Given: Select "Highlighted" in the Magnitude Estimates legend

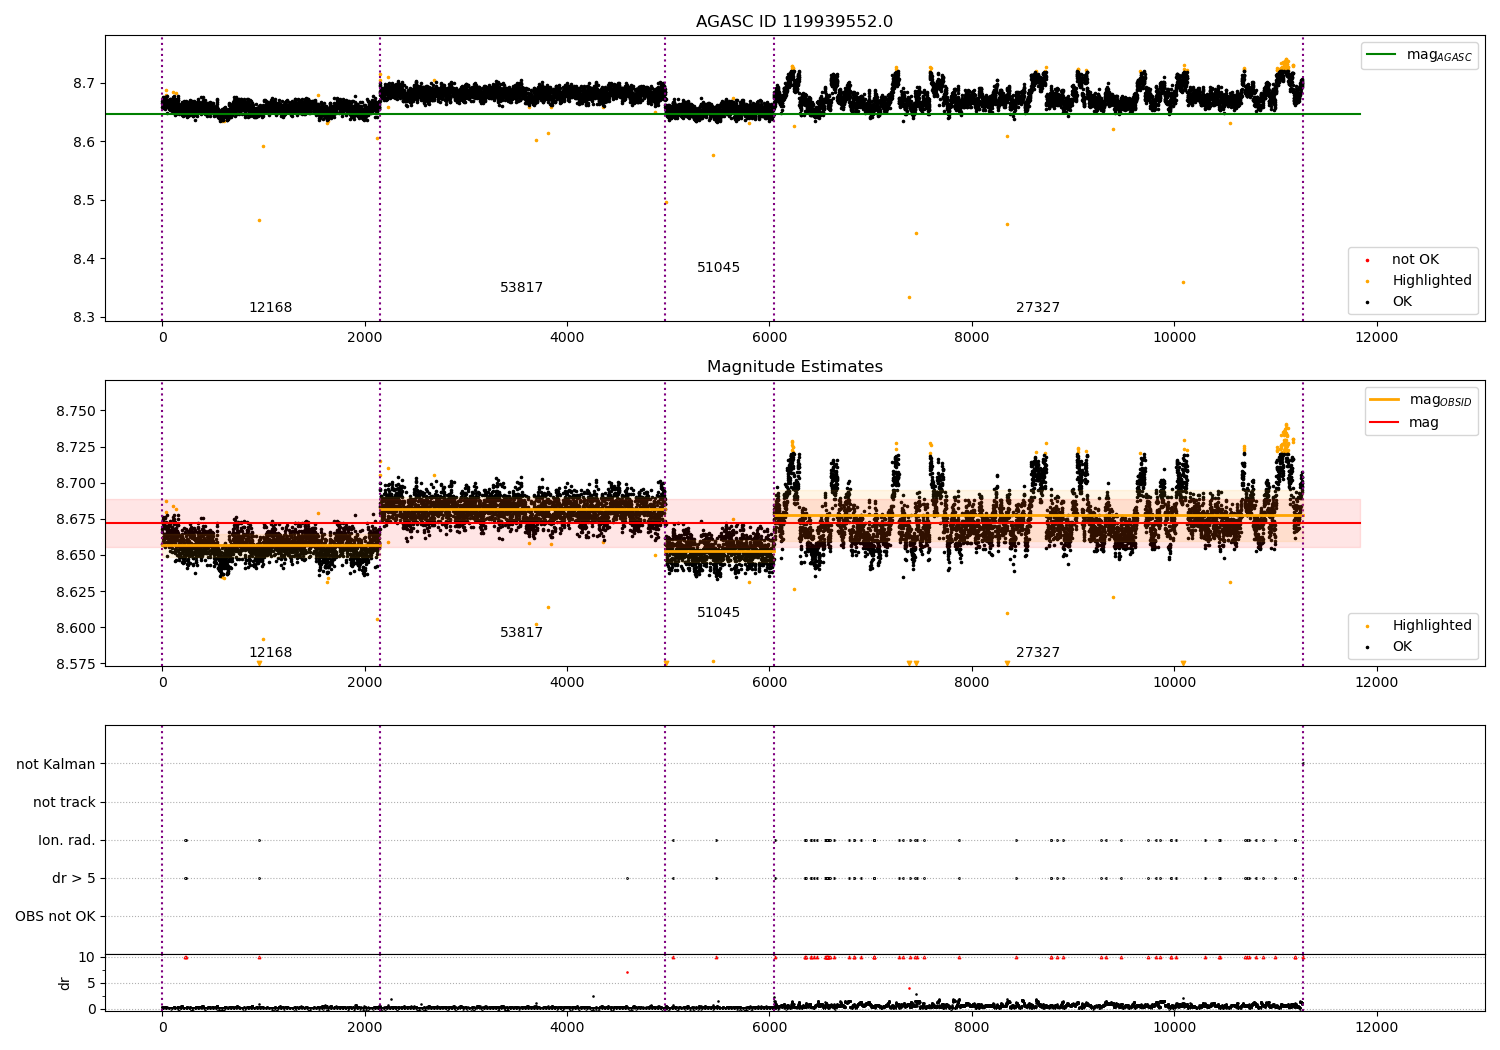Looking at the screenshot, I should 1432,626.
